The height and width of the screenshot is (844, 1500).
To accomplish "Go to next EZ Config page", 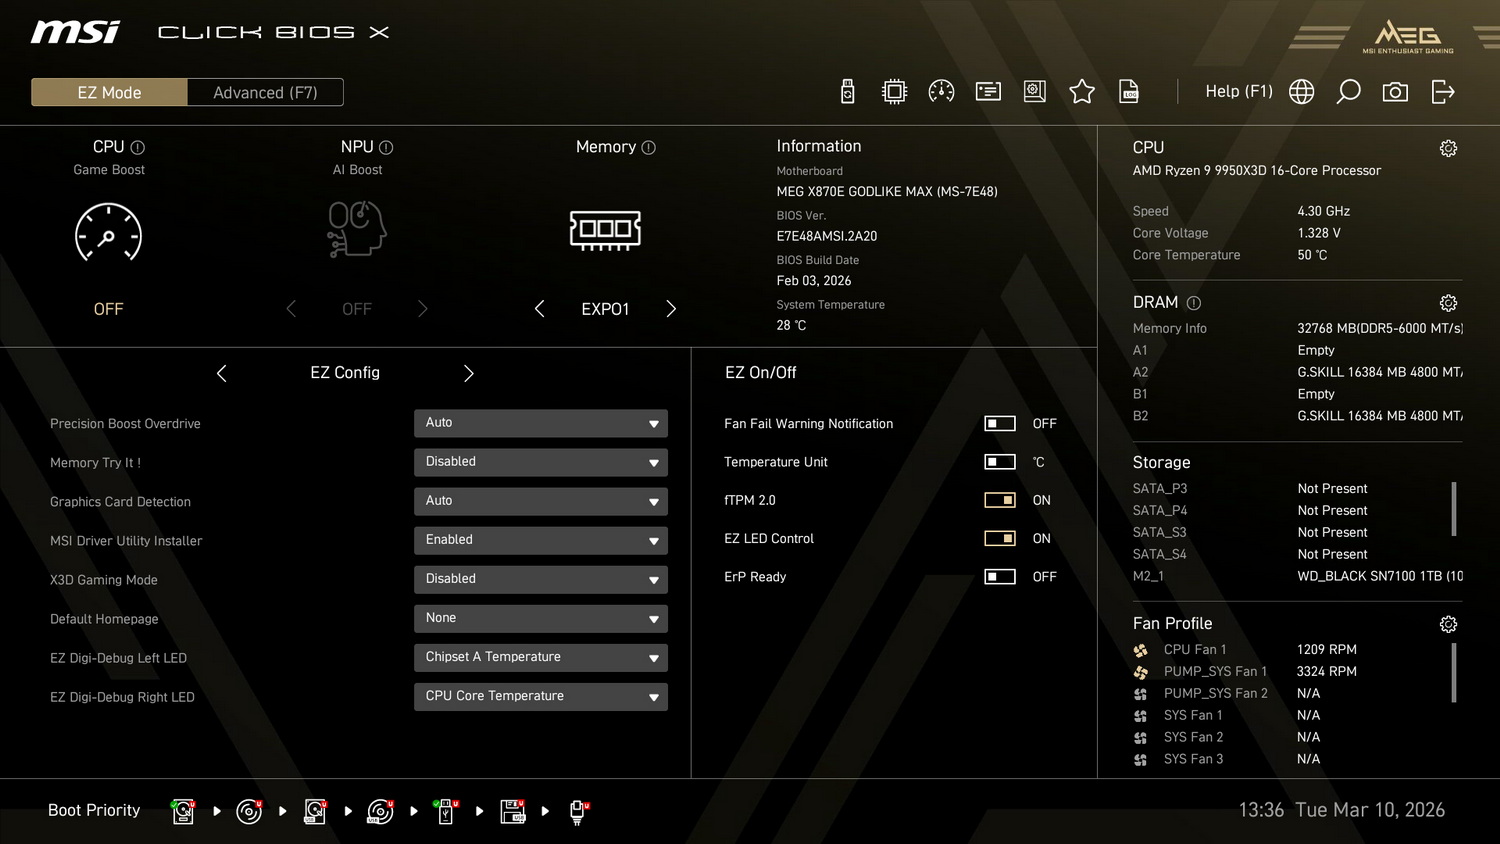I will coord(469,373).
